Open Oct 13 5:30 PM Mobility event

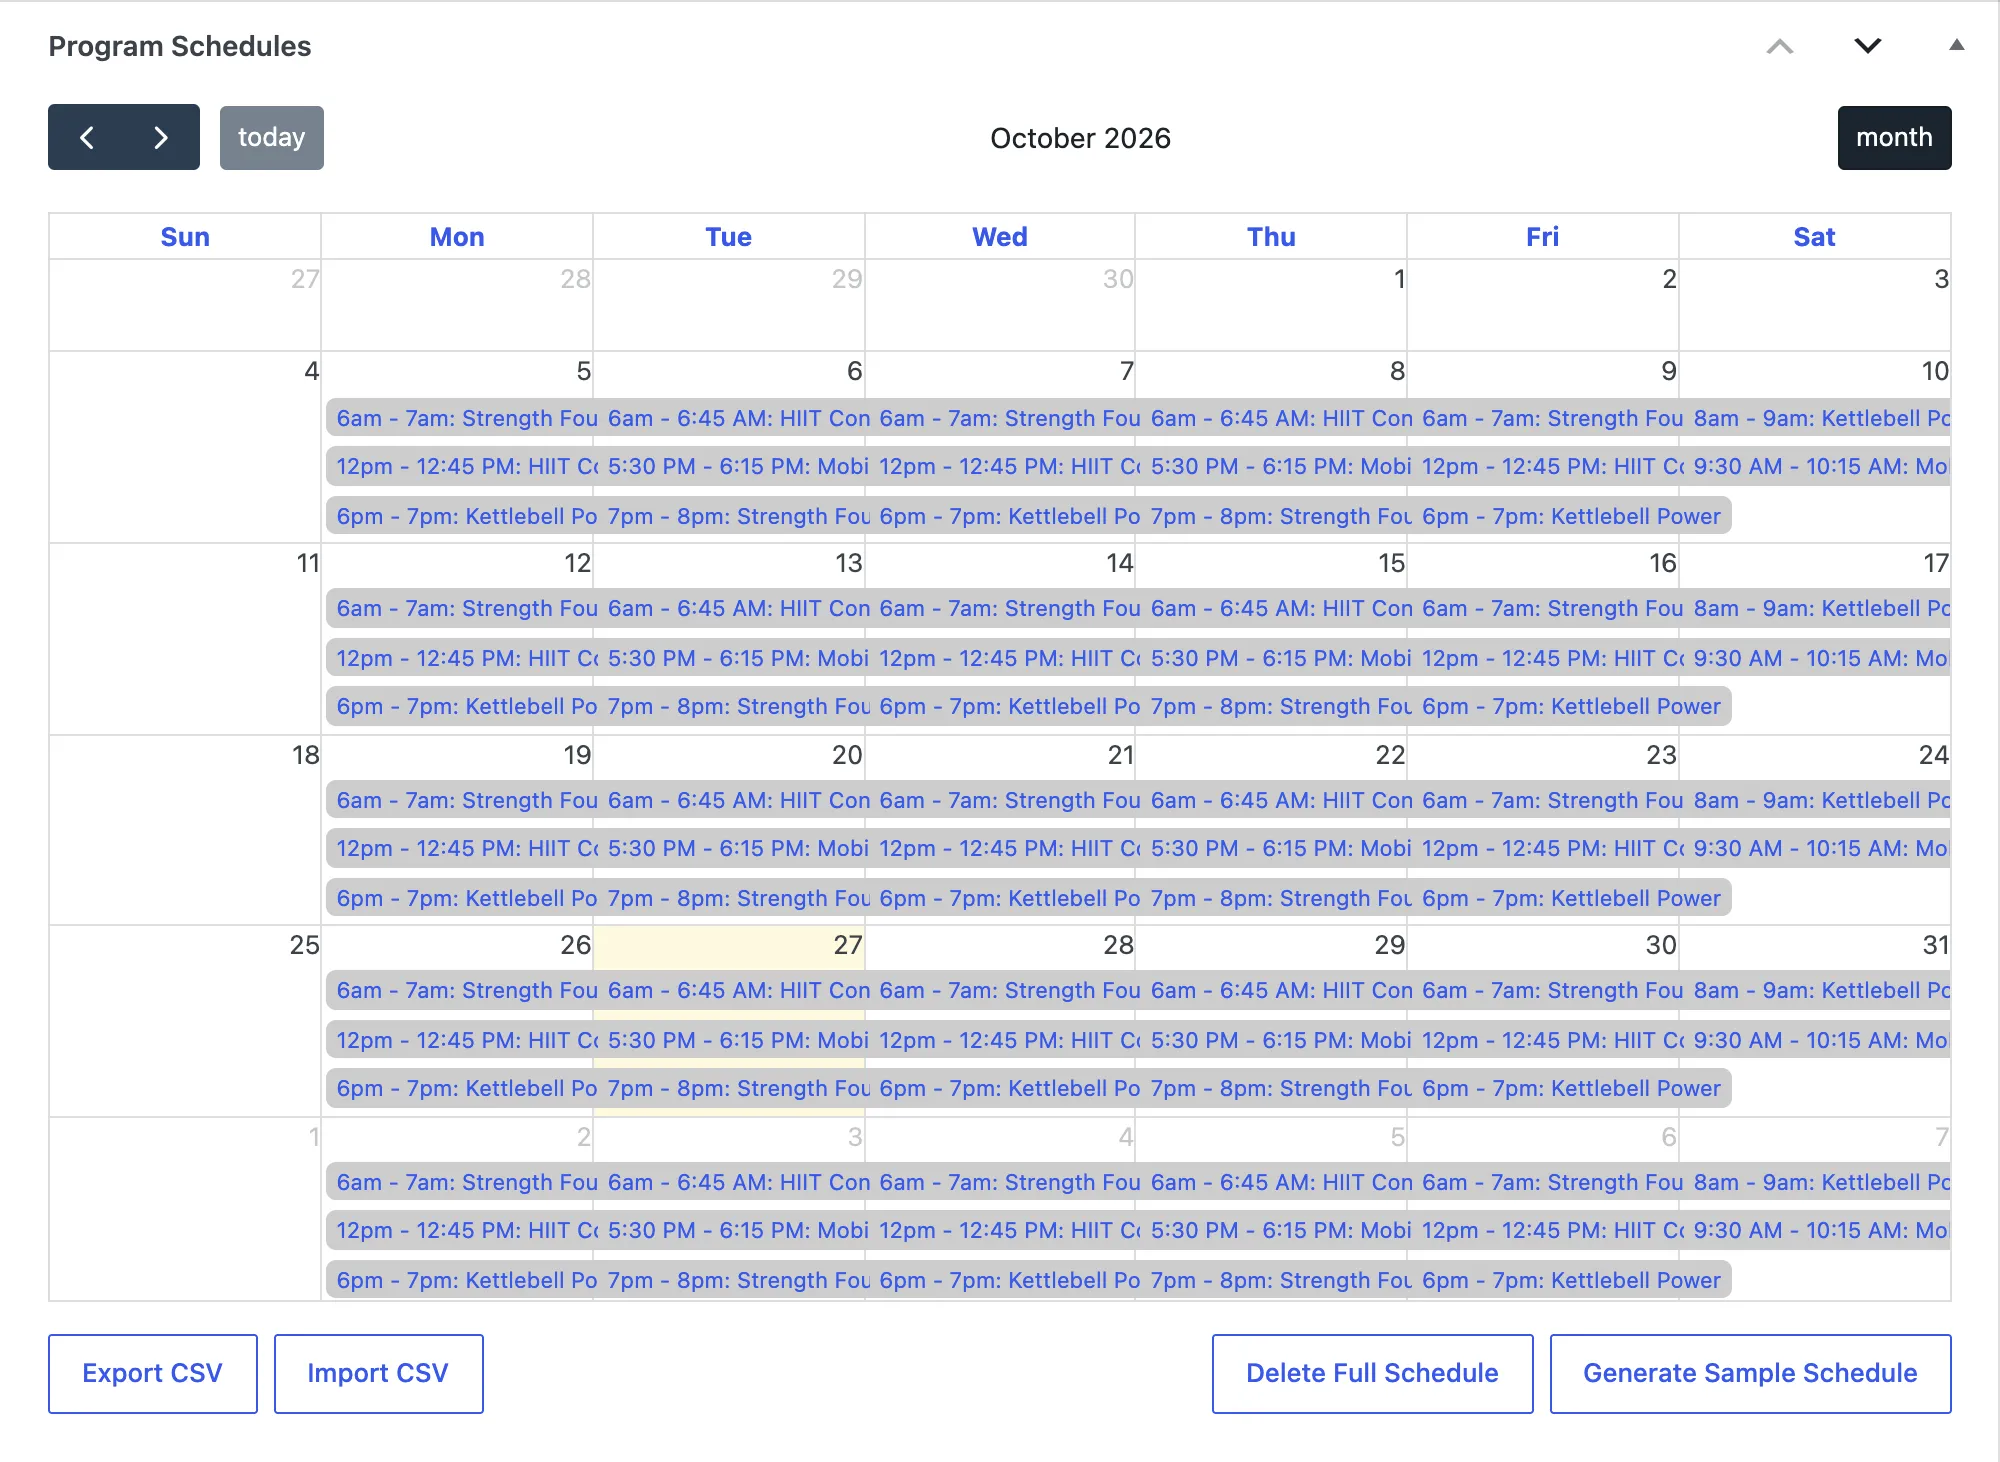tap(735, 658)
